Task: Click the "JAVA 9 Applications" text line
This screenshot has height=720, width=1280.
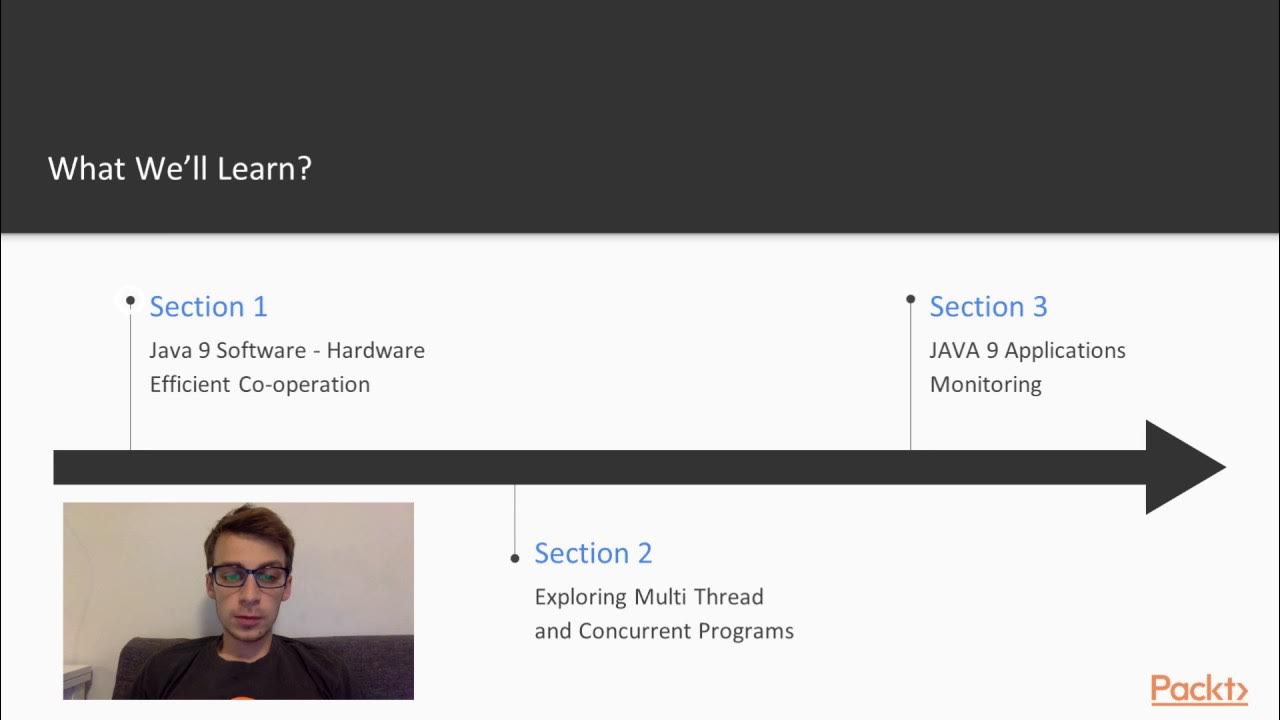Action: (x=1027, y=351)
